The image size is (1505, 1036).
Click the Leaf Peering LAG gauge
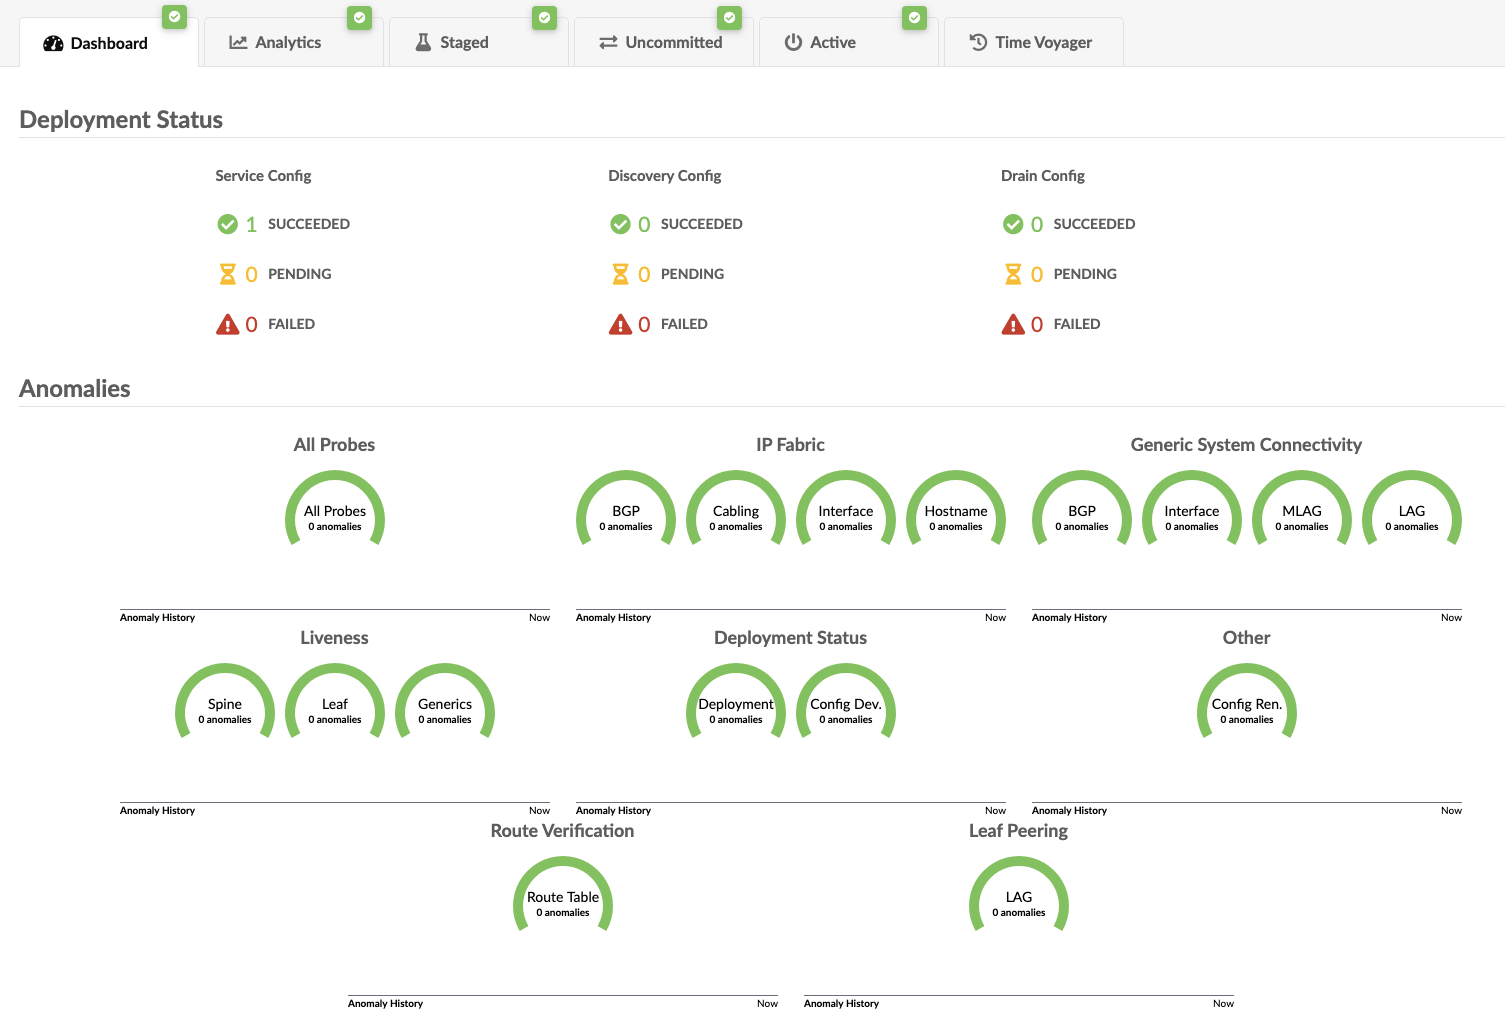[1019, 903]
